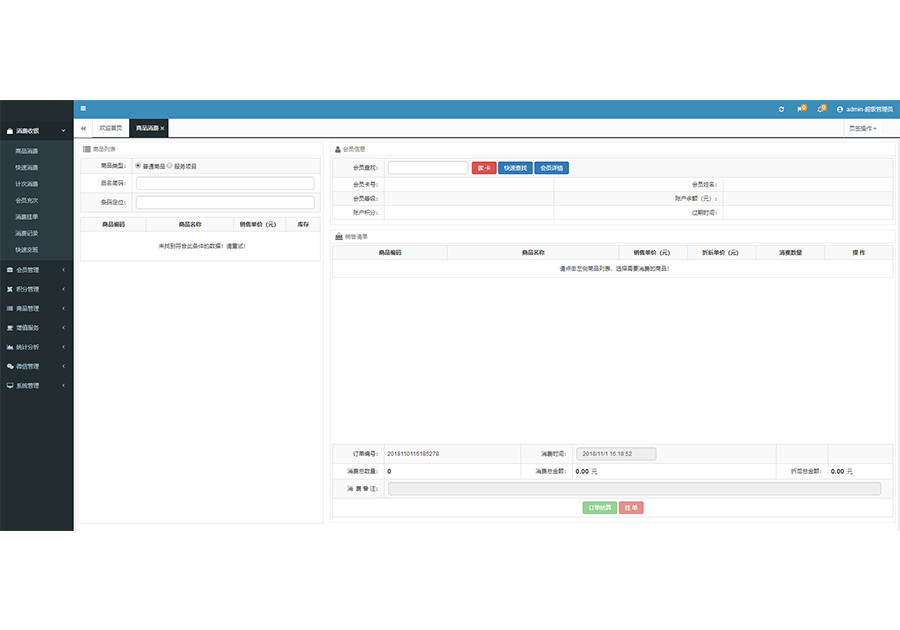Click the 统计分析 chart icon
The image size is (900, 630).
[10, 347]
